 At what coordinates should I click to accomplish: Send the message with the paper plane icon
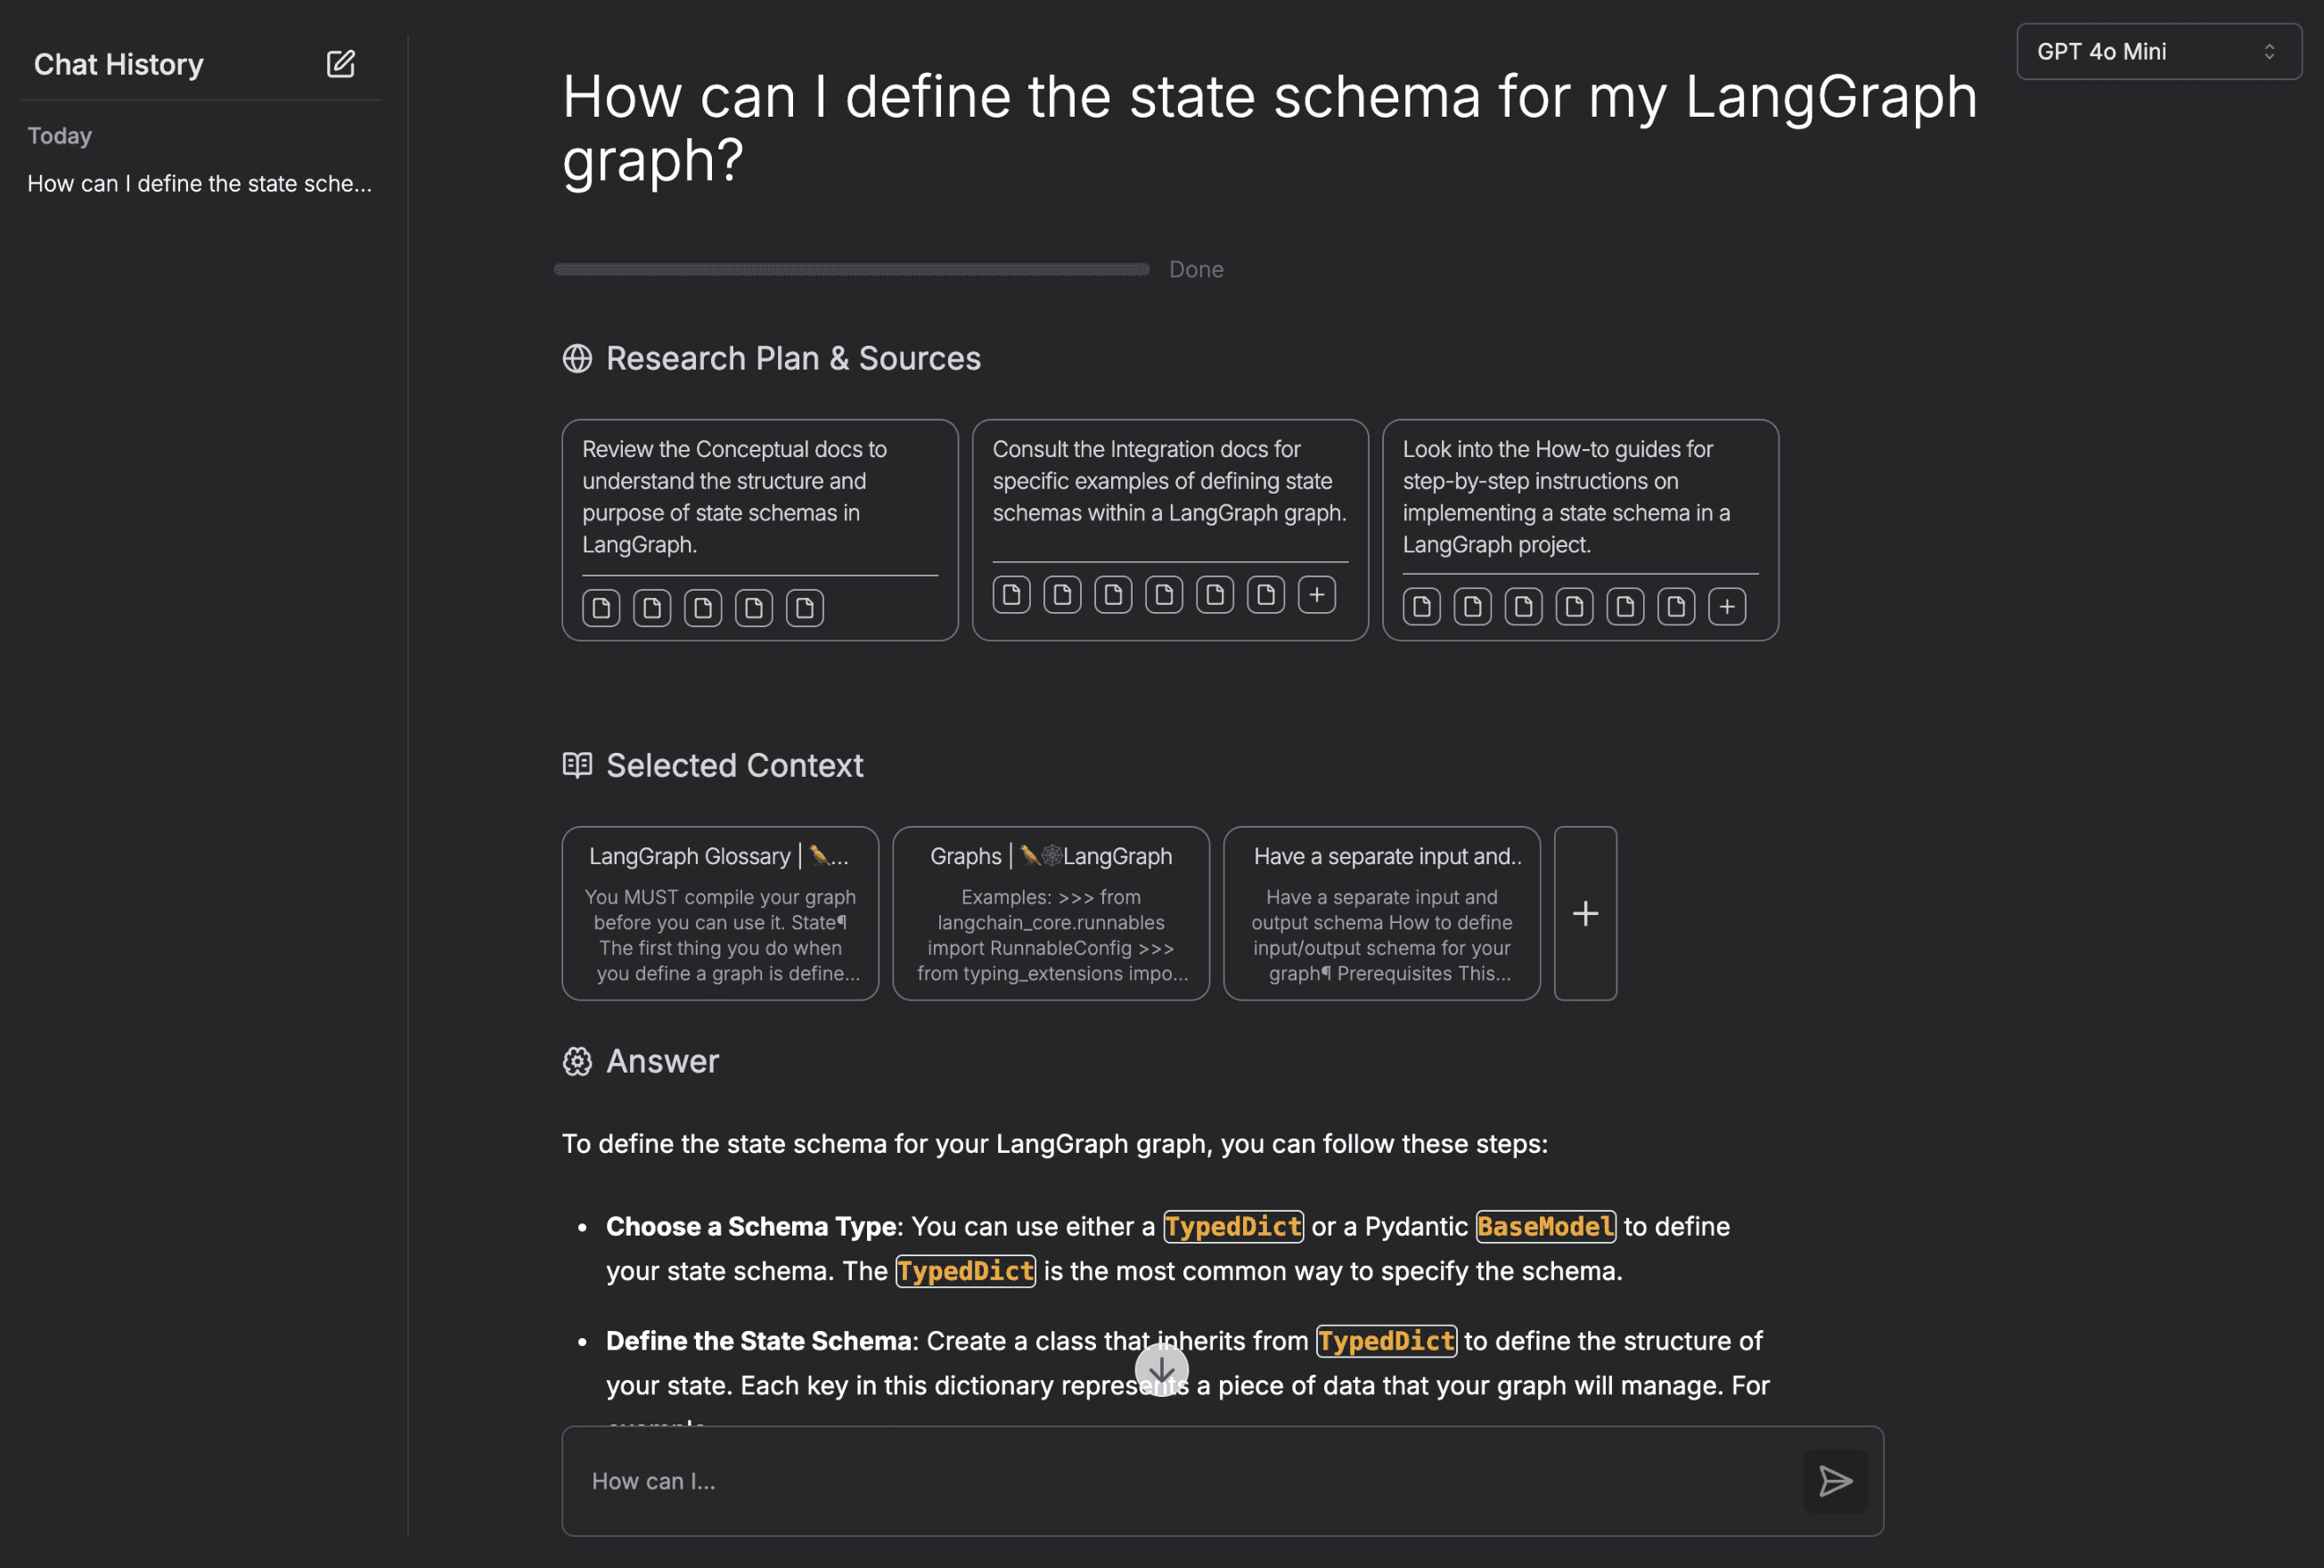[1835, 1481]
